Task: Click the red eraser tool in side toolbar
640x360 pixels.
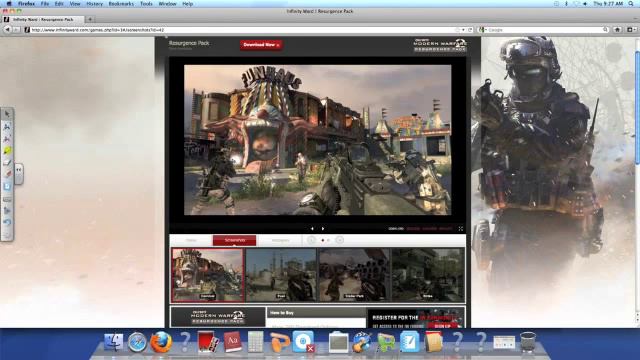Action: coord(7,174)
